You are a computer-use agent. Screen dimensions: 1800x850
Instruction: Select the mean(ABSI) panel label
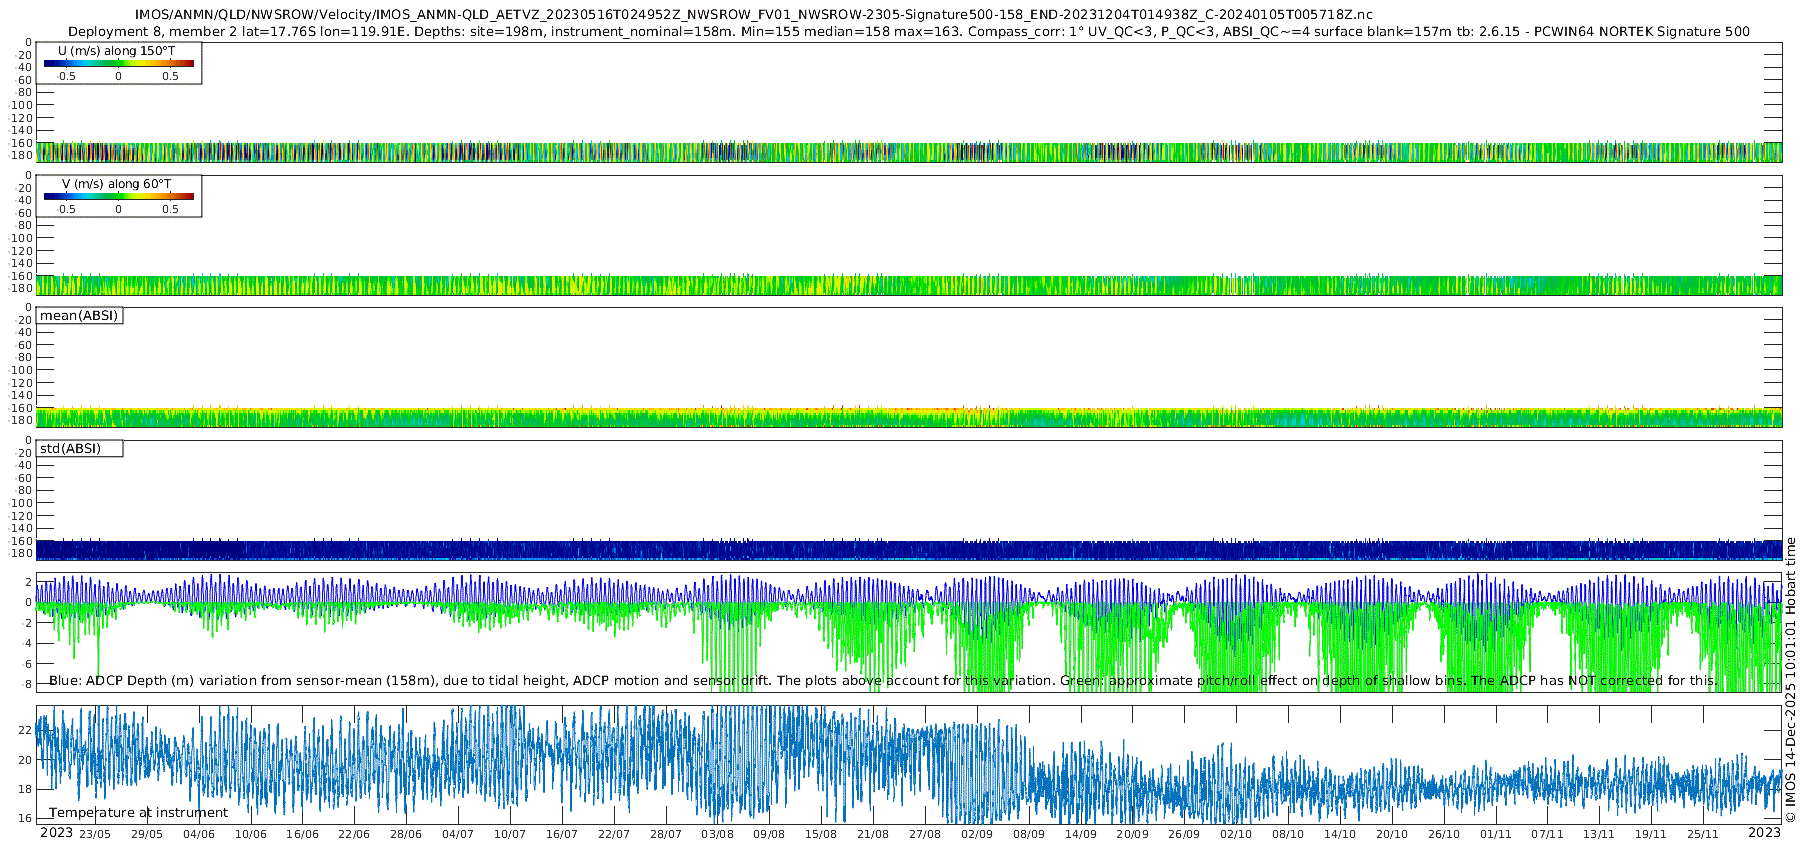pyautogui.click(x=79, y=316)
